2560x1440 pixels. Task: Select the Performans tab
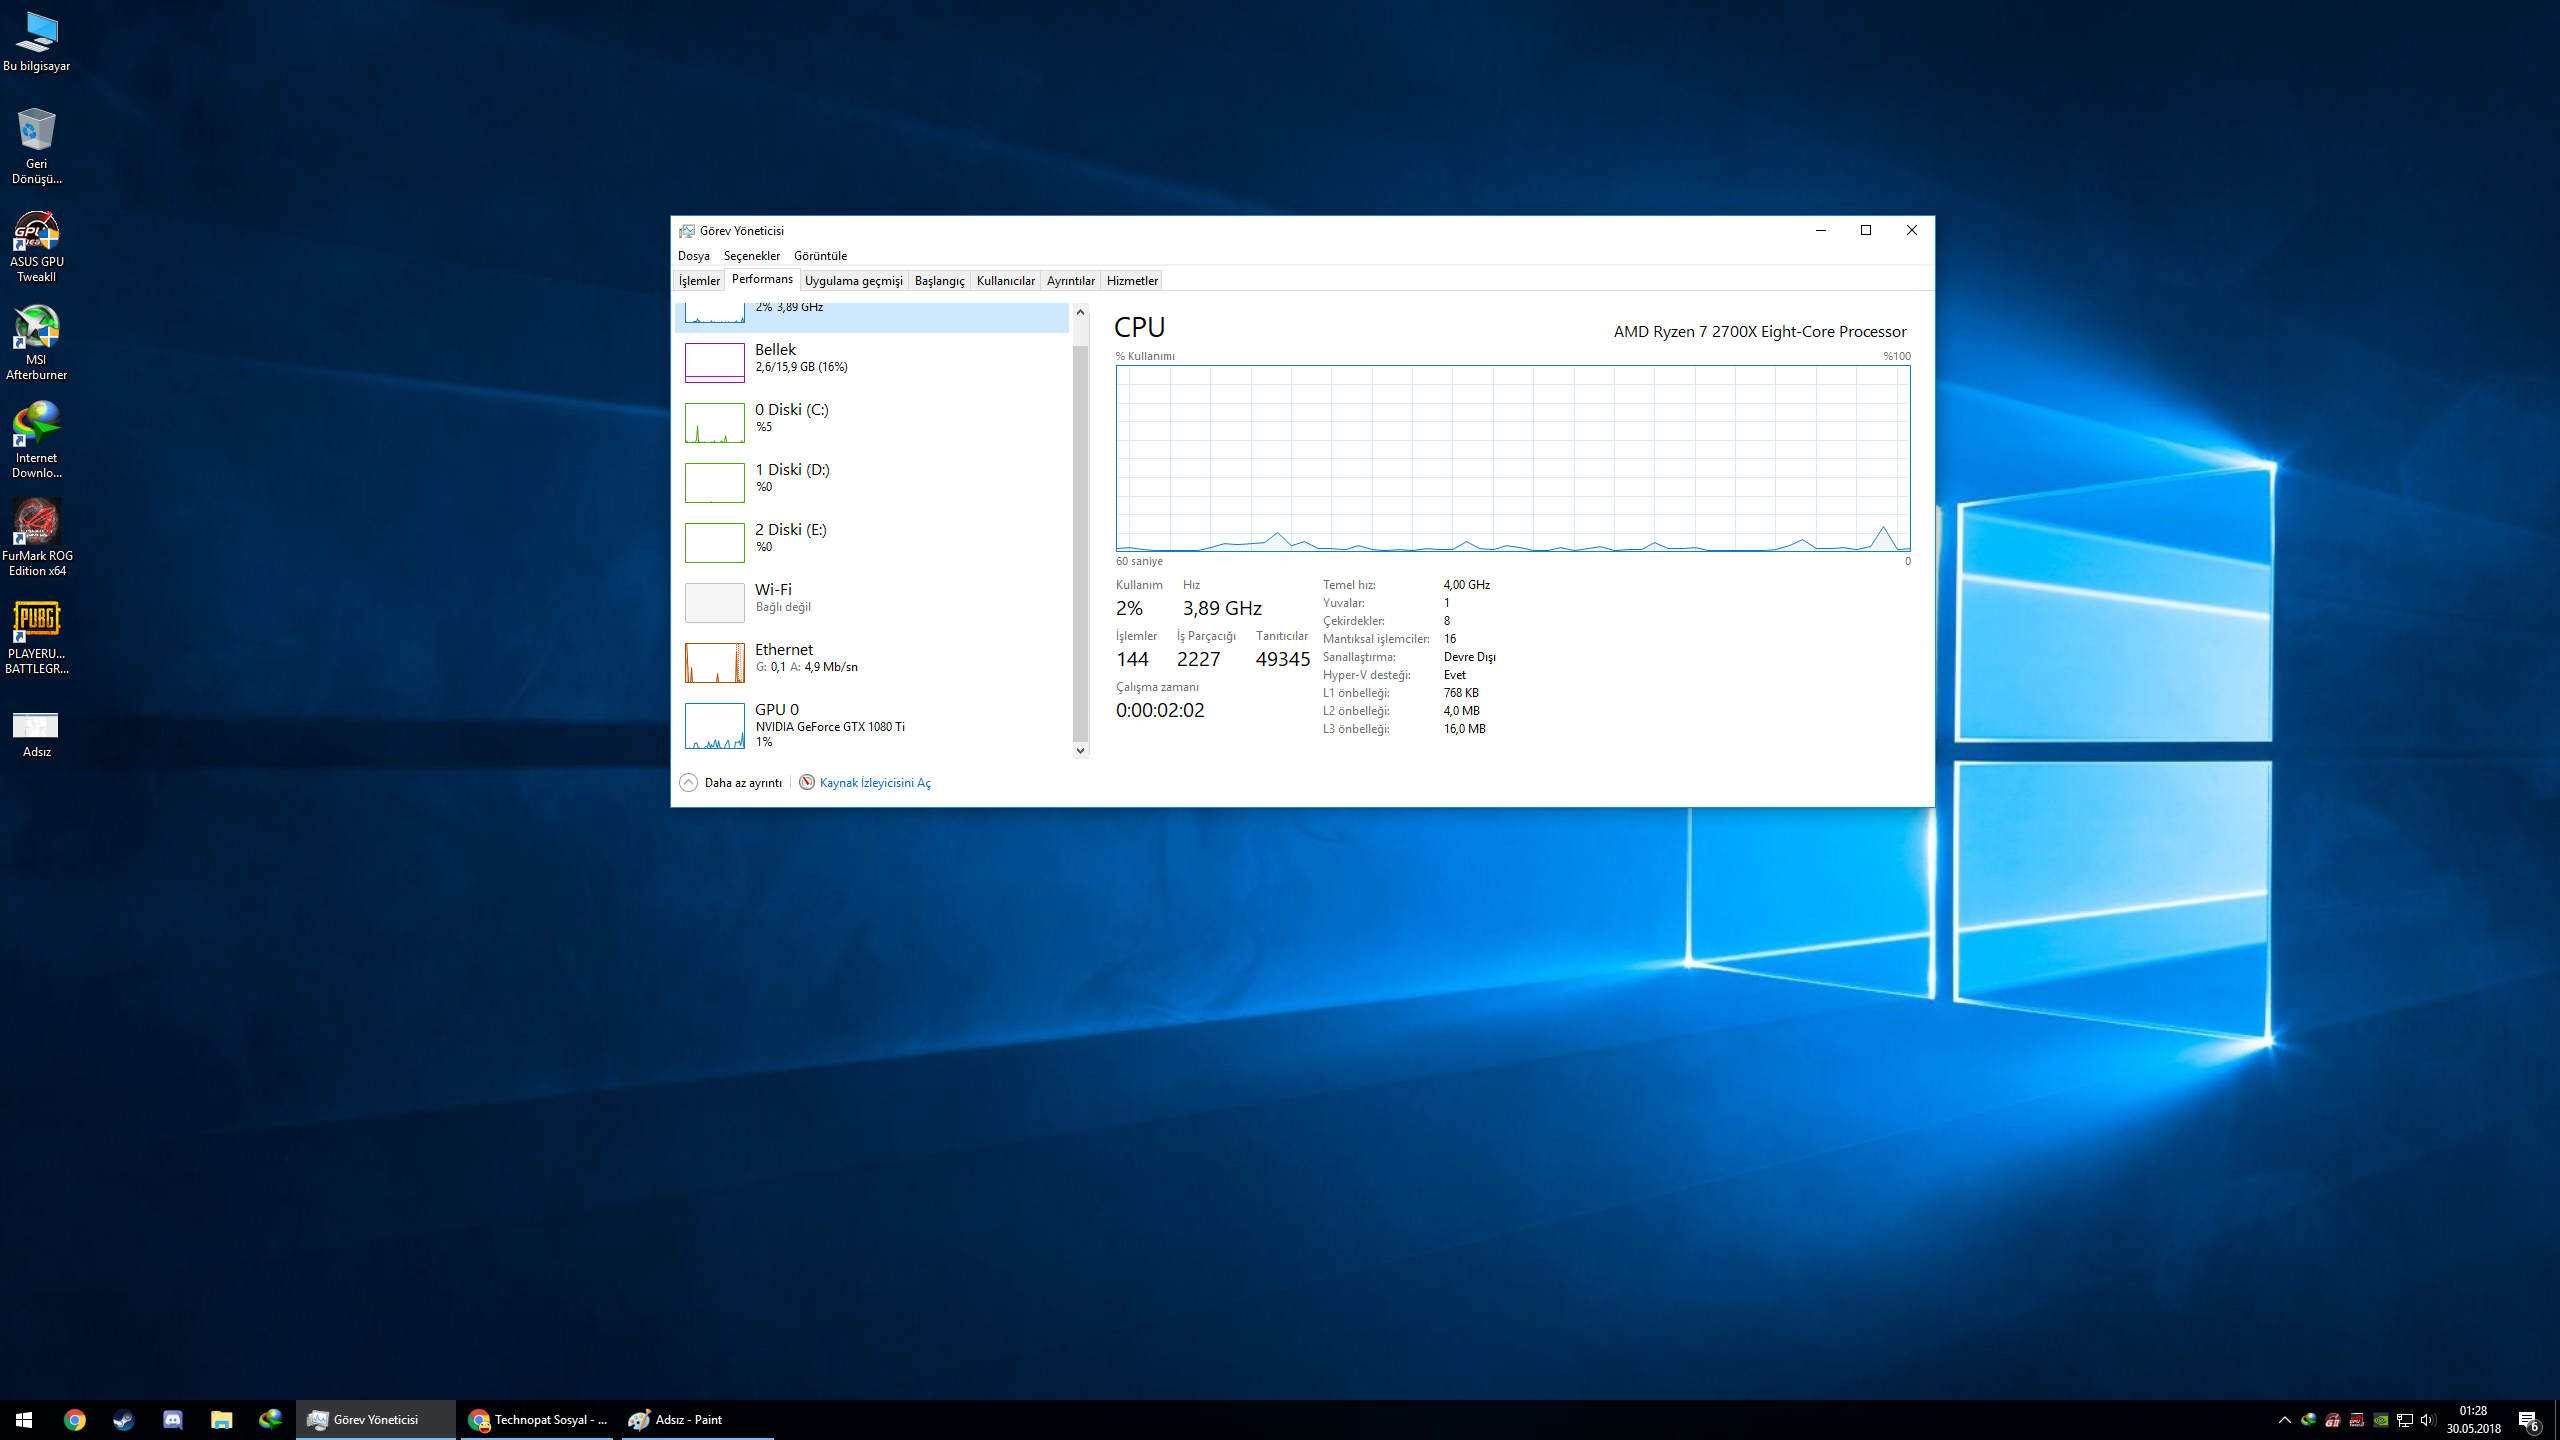coord(762,279)
